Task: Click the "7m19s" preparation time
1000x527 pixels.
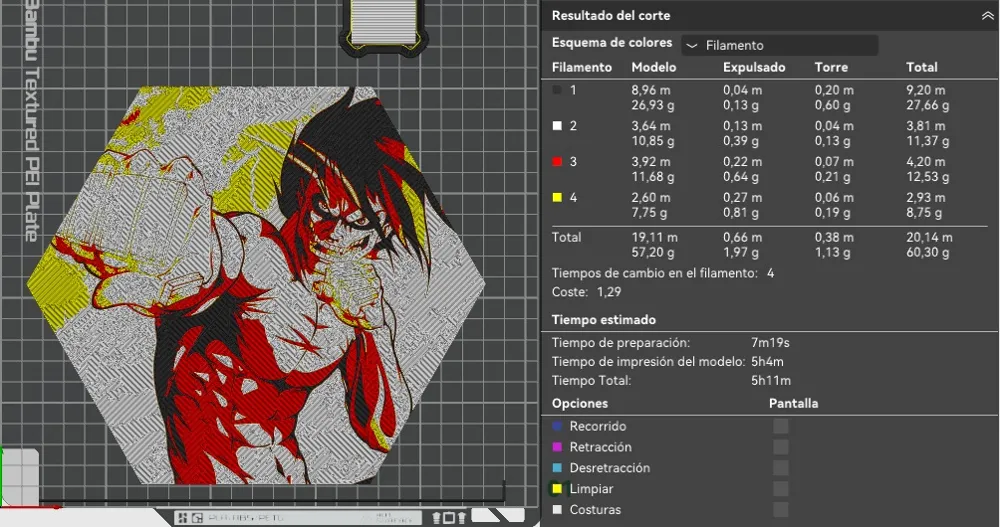Action: (770, 343)
